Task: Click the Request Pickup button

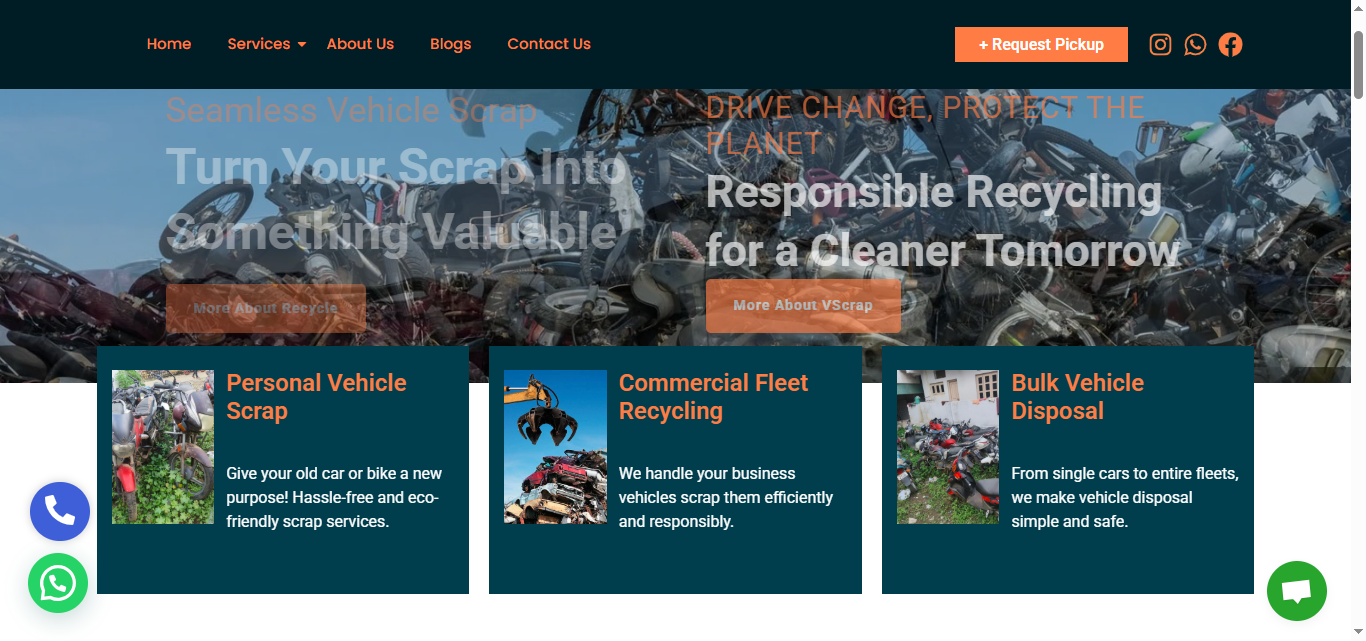Action: pyautogui.click(x=1041, y=44)
